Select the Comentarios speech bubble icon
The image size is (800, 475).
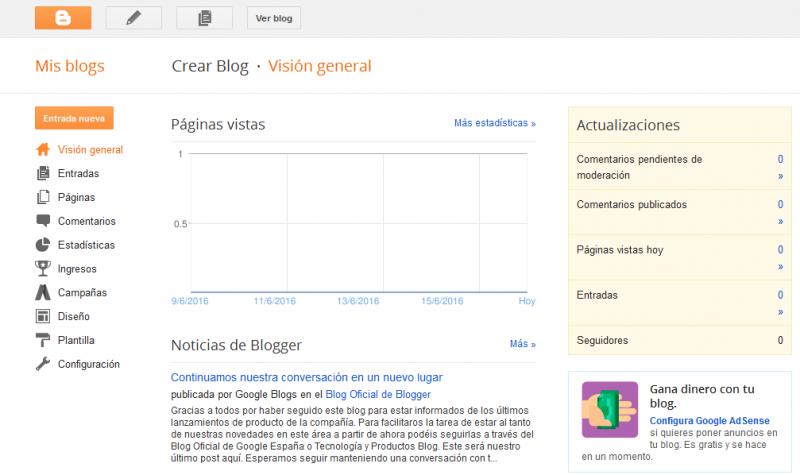pyautogui.click(x=43, y=221)
